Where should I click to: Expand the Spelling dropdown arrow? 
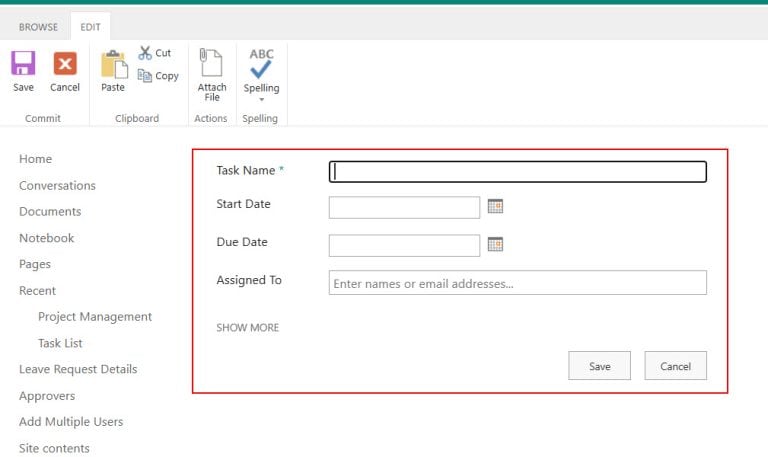tap(262, 99)
